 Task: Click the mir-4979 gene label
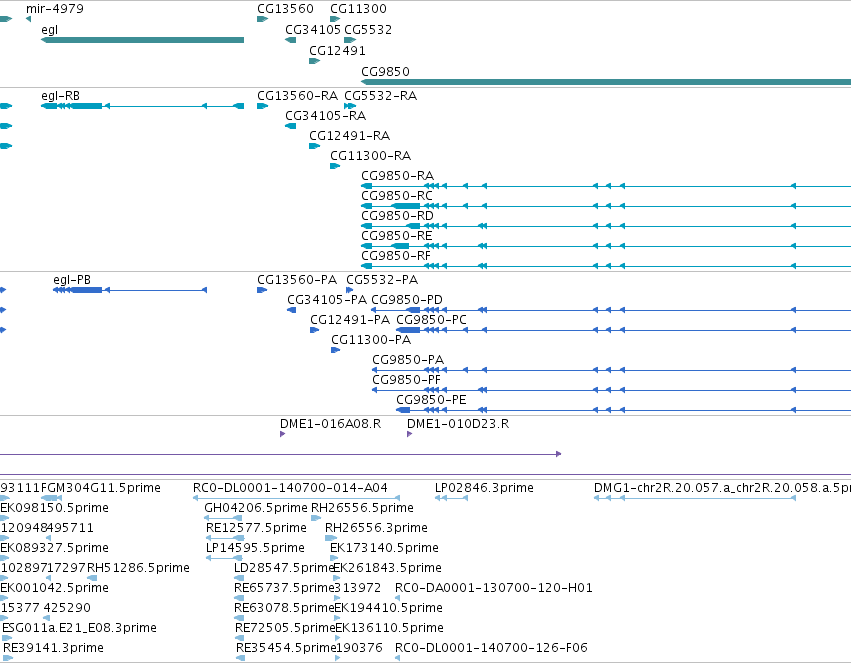coord(55,9)
